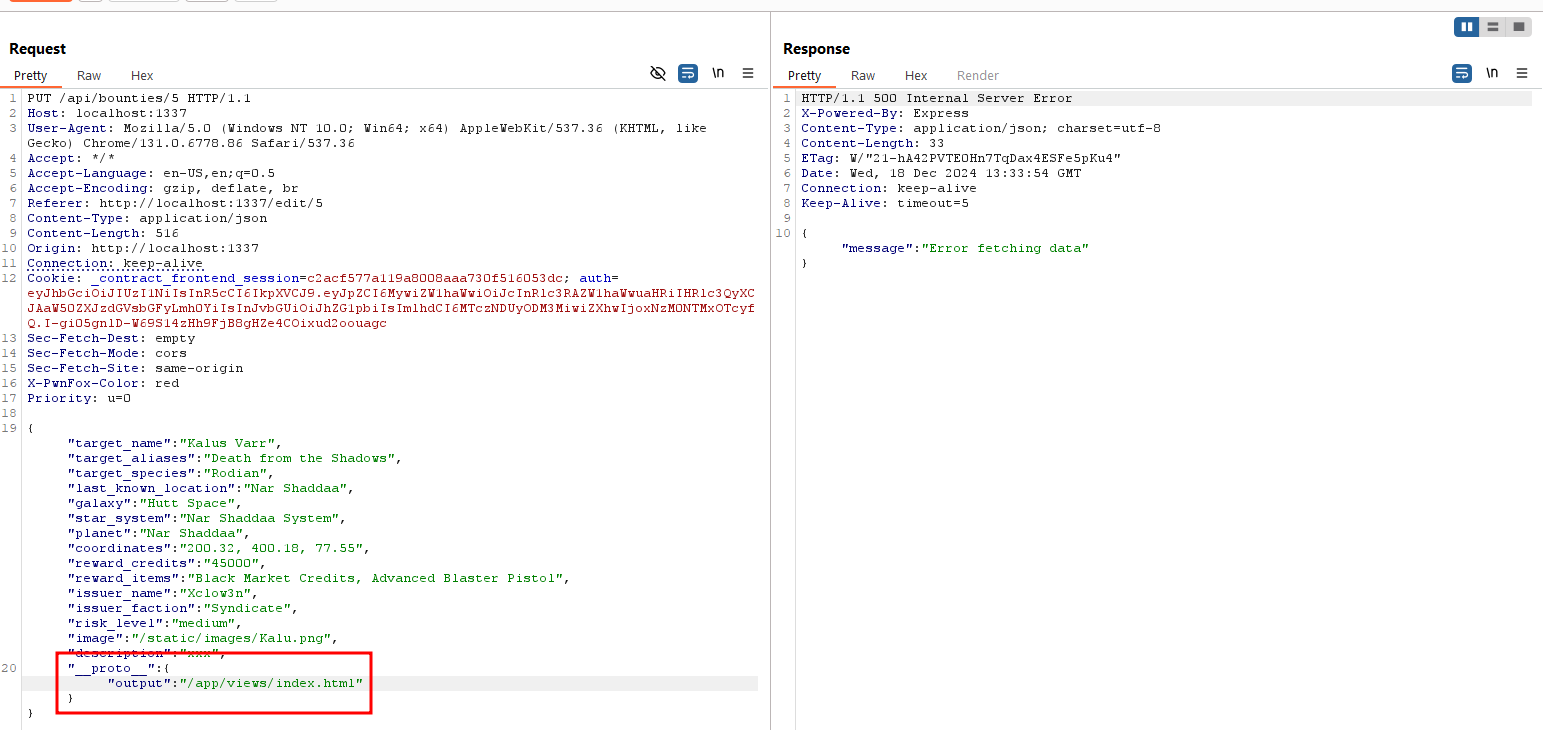Click the request Content-Type: application/json header

click(x=147, y=218)
